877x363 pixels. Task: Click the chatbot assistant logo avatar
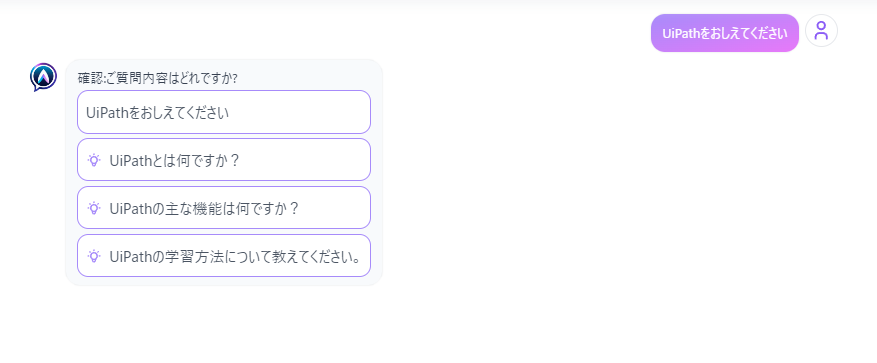tap(43, 77)
